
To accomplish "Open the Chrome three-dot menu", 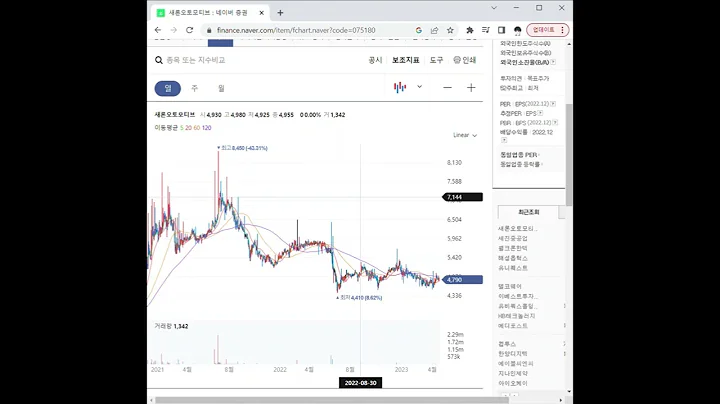I will pyautogui.click(x=562, y=30).
